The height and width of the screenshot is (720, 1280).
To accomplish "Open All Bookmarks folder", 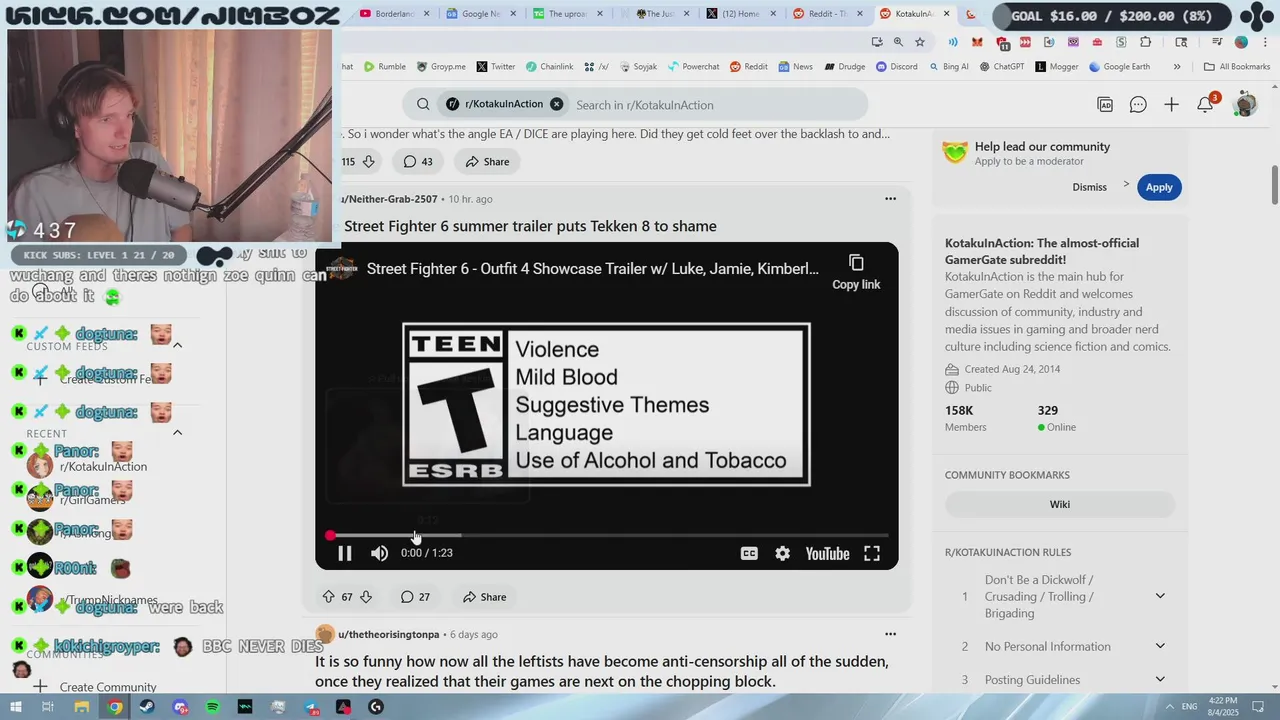I will point(1237,67).
